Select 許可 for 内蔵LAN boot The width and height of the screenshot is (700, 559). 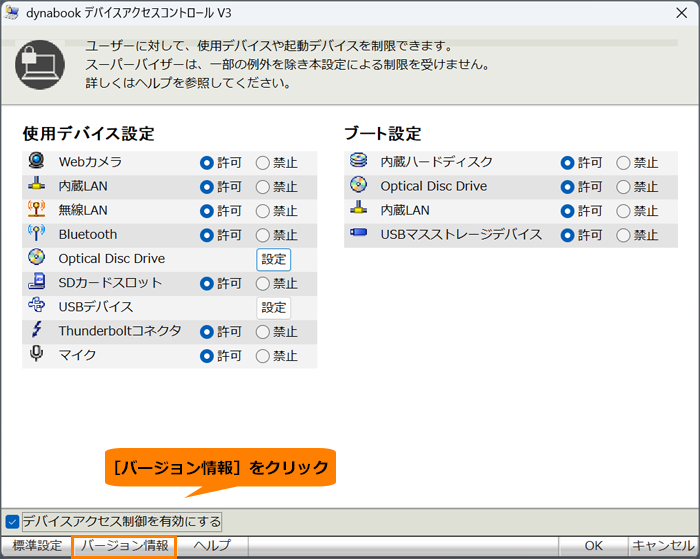pyautogui.click(x=567, y=211)
